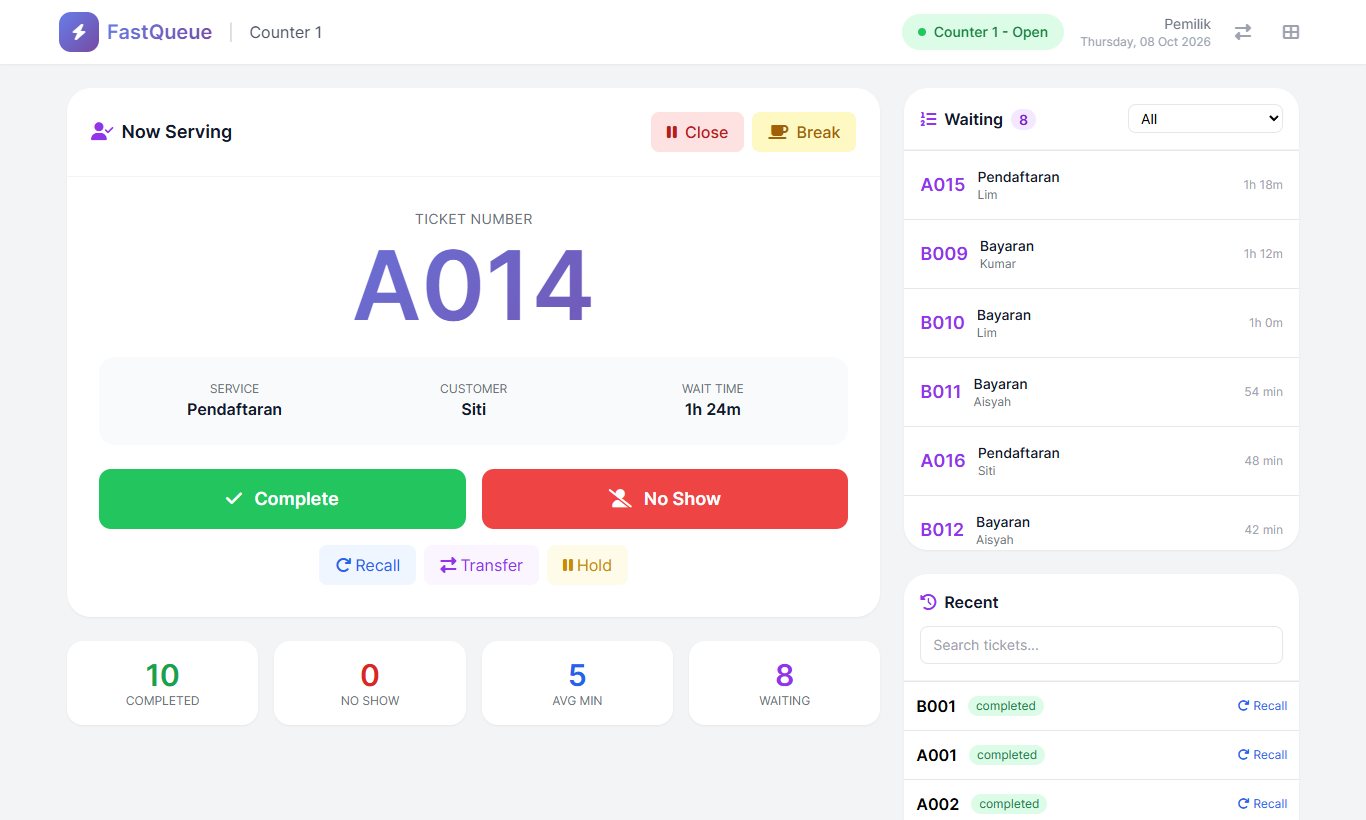Click the FastQueue lightning bolt logo
The width and height of the screenshot is (1366, 820).
tap(79, 32)
